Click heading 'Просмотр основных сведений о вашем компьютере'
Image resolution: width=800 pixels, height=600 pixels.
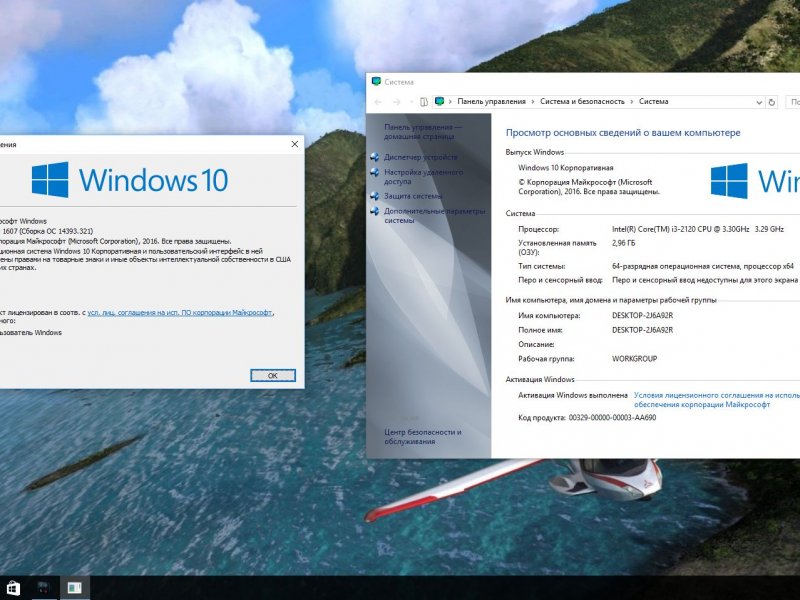point(623,133)
